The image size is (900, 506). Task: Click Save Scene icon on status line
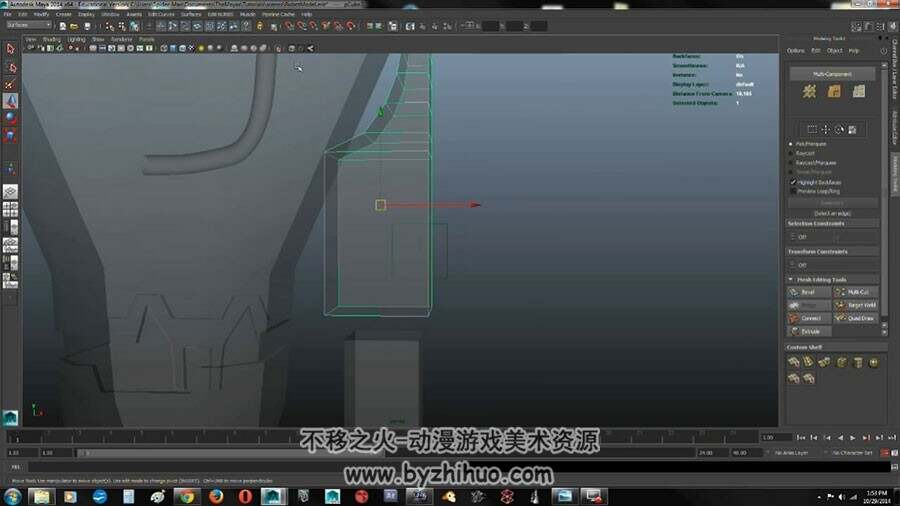[87, 26]
